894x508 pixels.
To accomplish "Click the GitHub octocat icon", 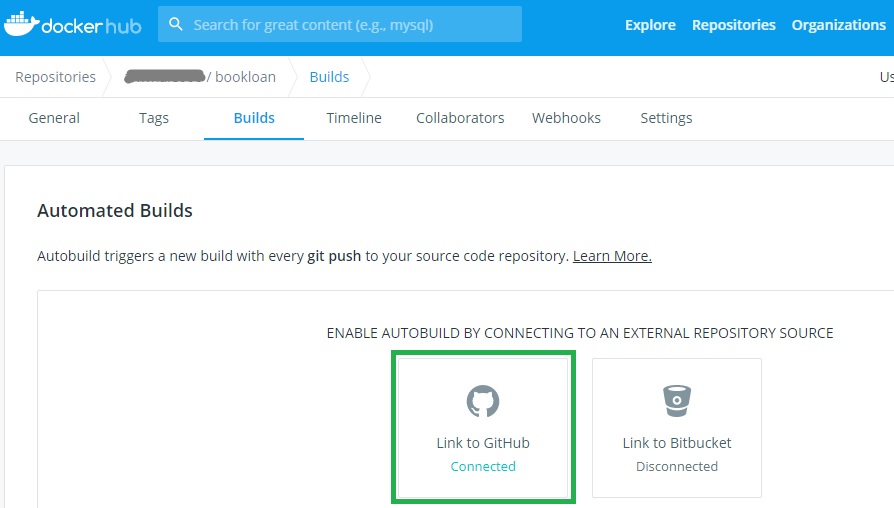I will [483, 401].
